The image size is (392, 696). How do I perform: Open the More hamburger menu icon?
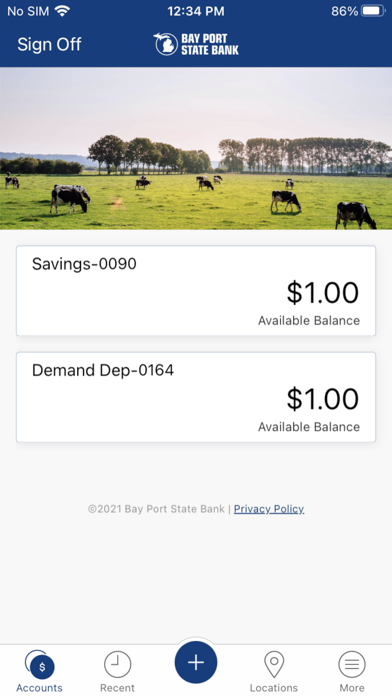[x=352, y=665]
